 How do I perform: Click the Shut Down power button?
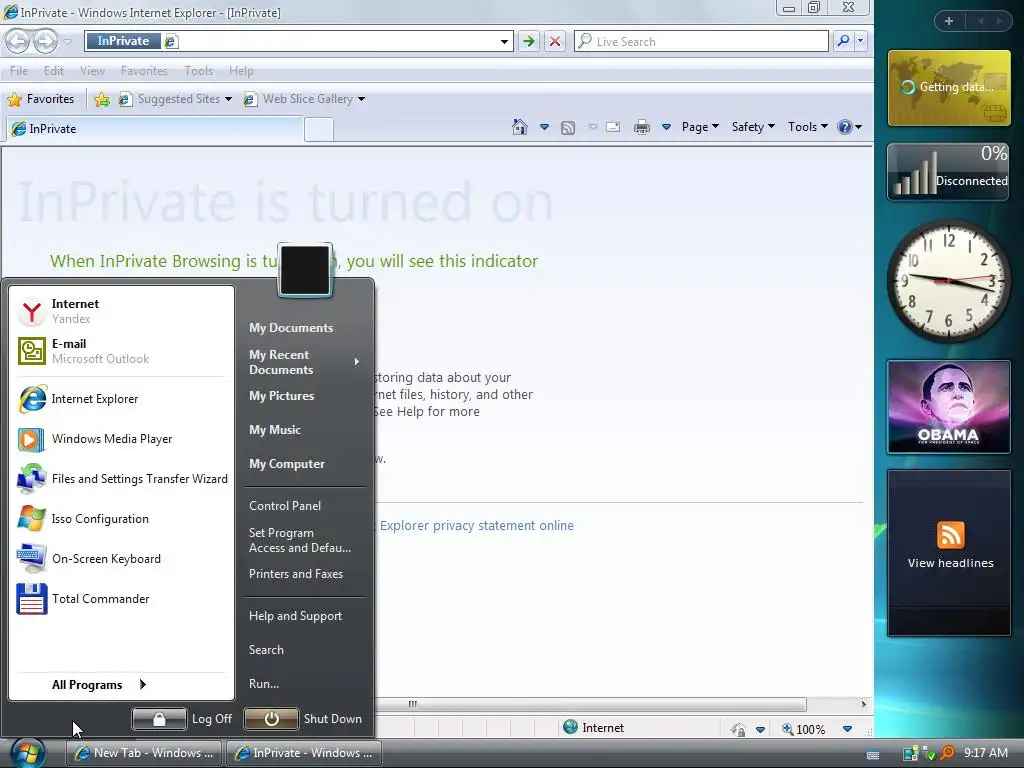tap(272, 719)
